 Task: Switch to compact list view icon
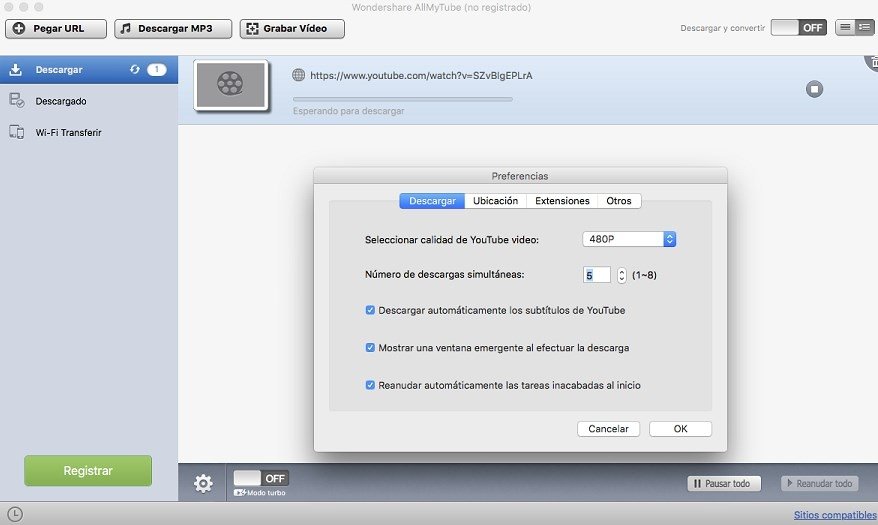click(845, 27)
